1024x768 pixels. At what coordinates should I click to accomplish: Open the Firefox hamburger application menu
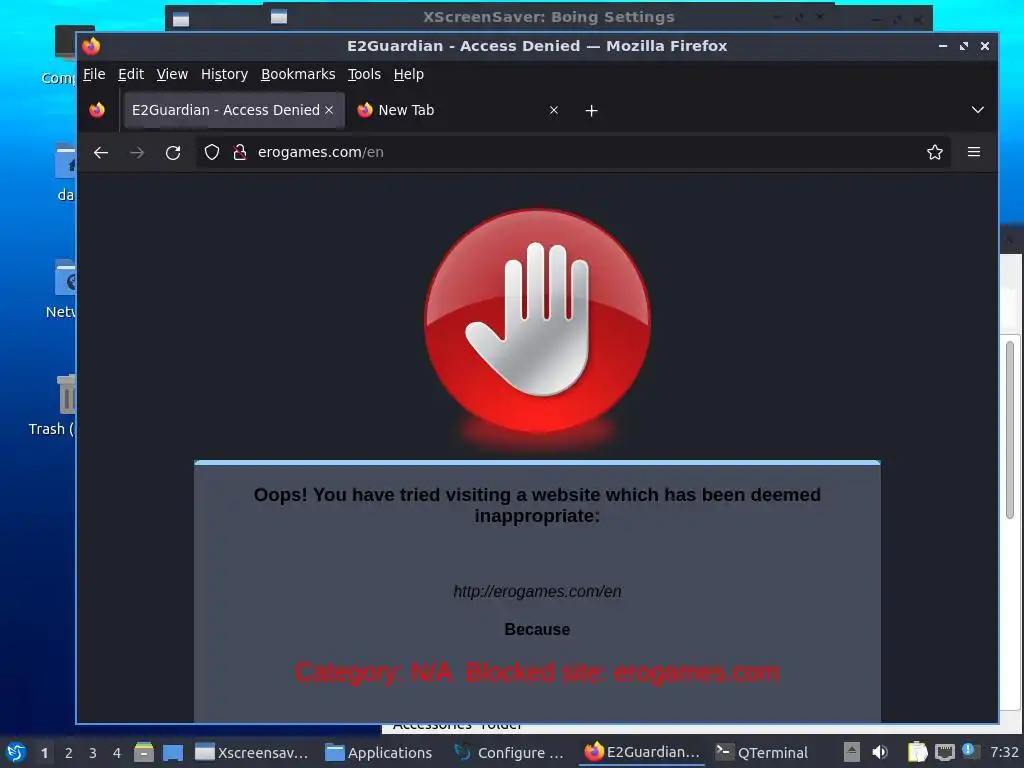point(974,152)
